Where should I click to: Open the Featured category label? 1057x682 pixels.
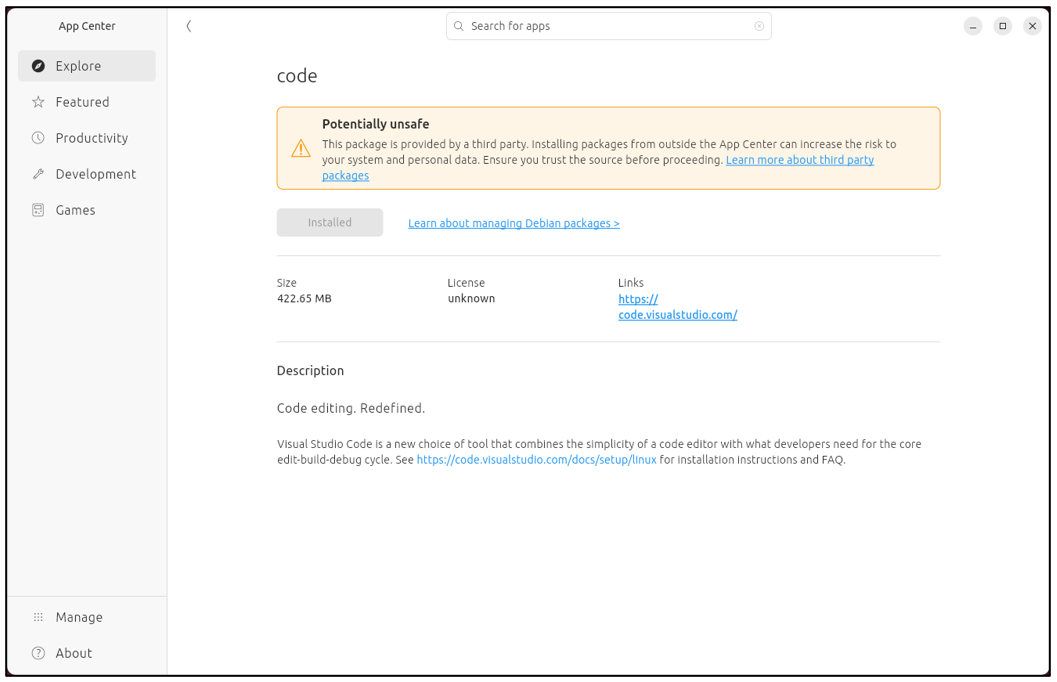[x=82, y=102]
